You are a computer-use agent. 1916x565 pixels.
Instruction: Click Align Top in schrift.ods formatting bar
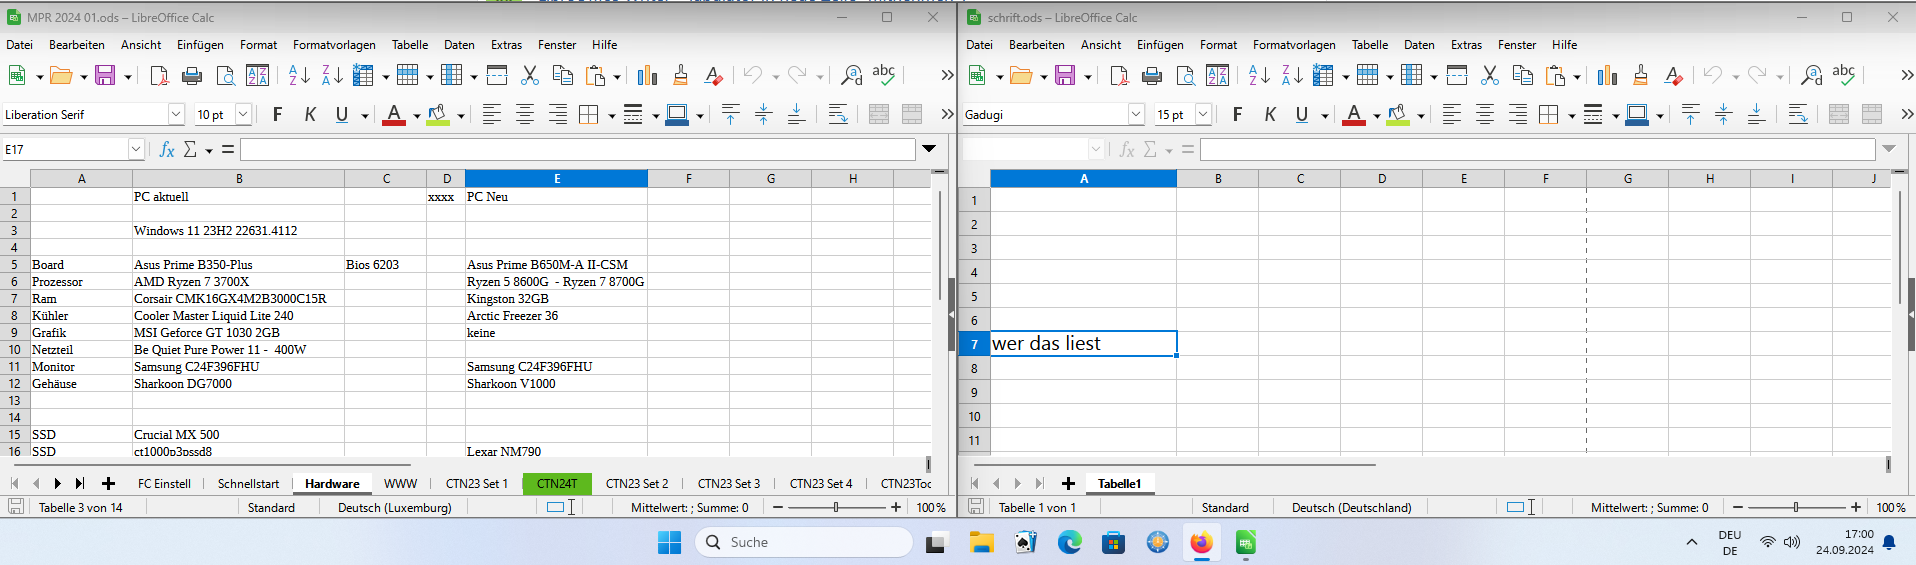(1691, 115)
